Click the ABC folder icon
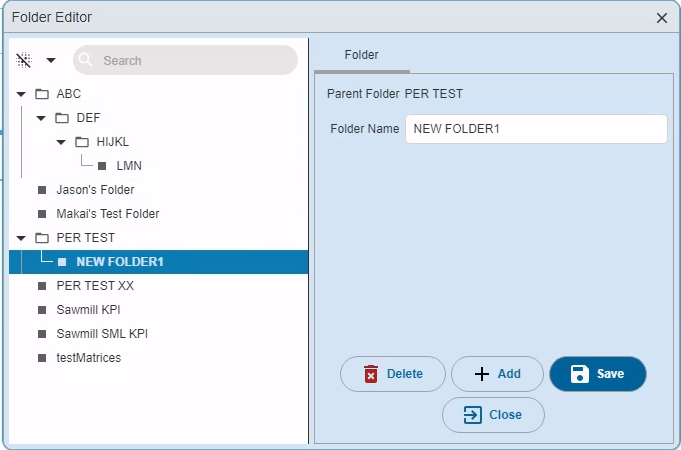681x450 pixels. (42, 94)
